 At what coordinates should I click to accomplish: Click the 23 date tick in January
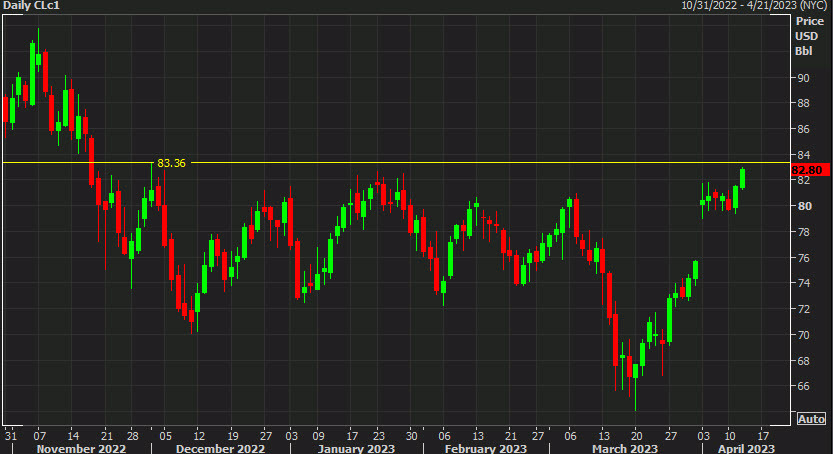378,436
